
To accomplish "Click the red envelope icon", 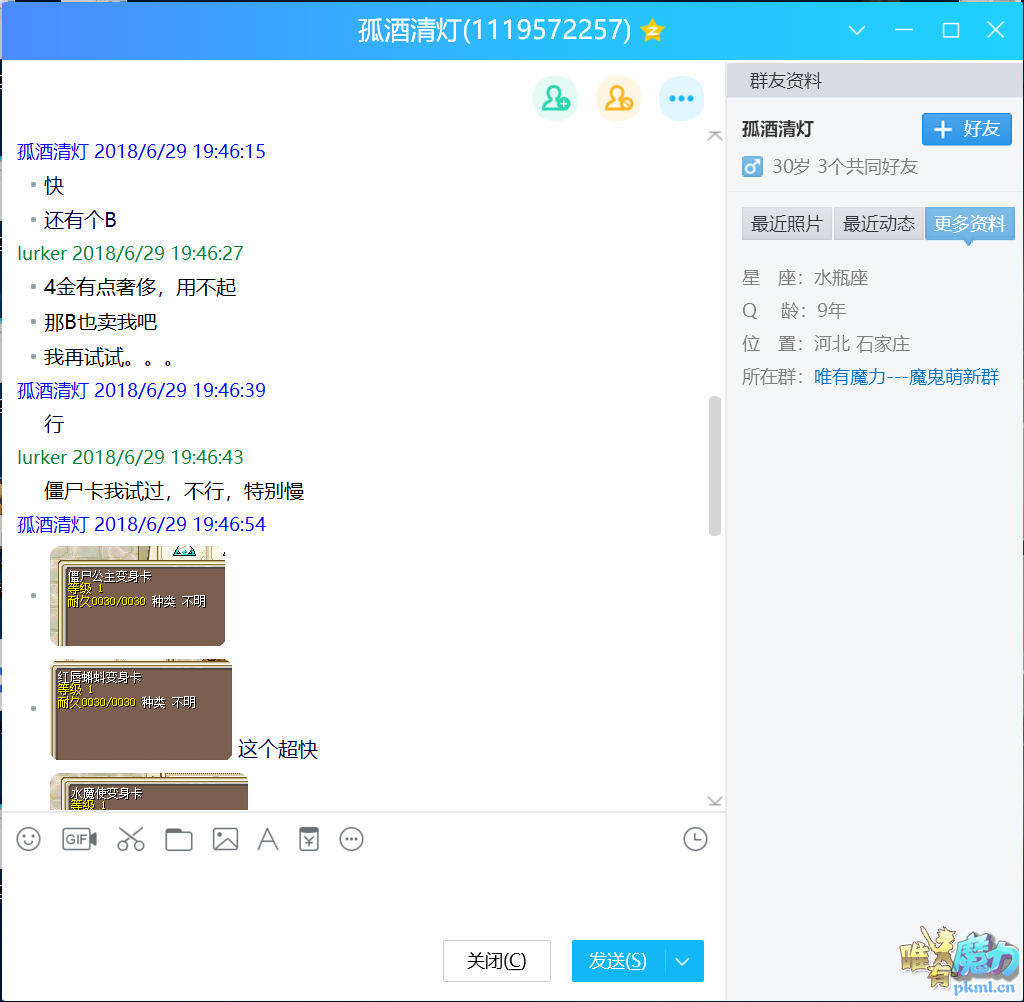I will [x=309, y=839].
